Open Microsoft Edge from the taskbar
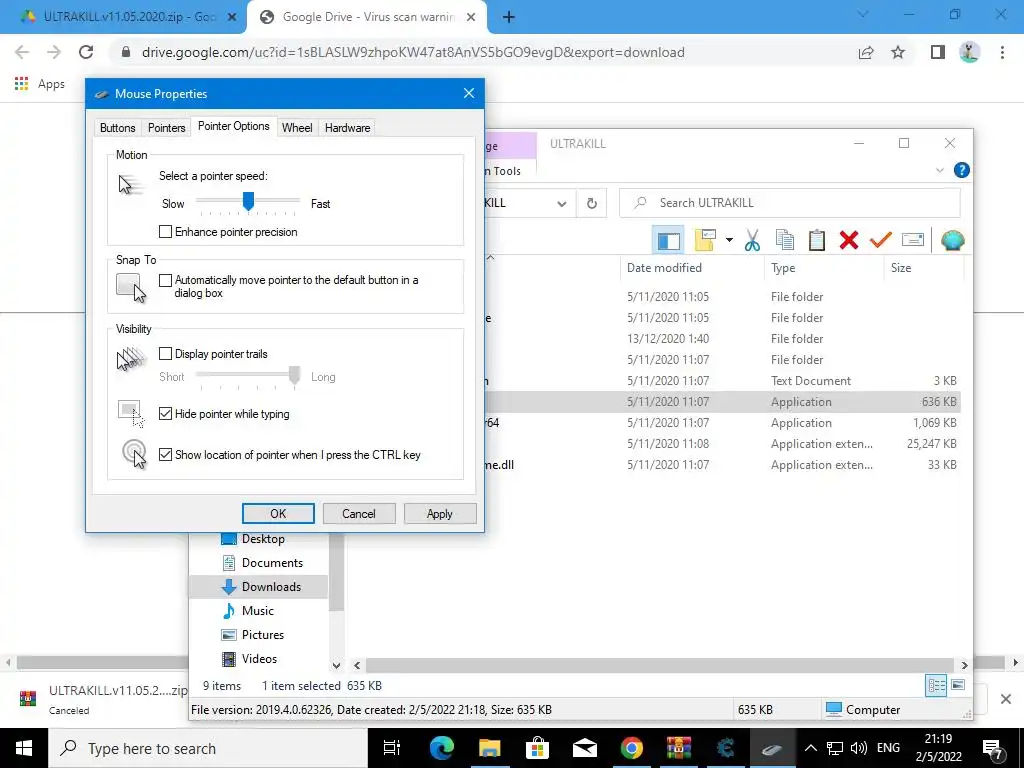The image size is (1024, 768). [x=441, y=748]
